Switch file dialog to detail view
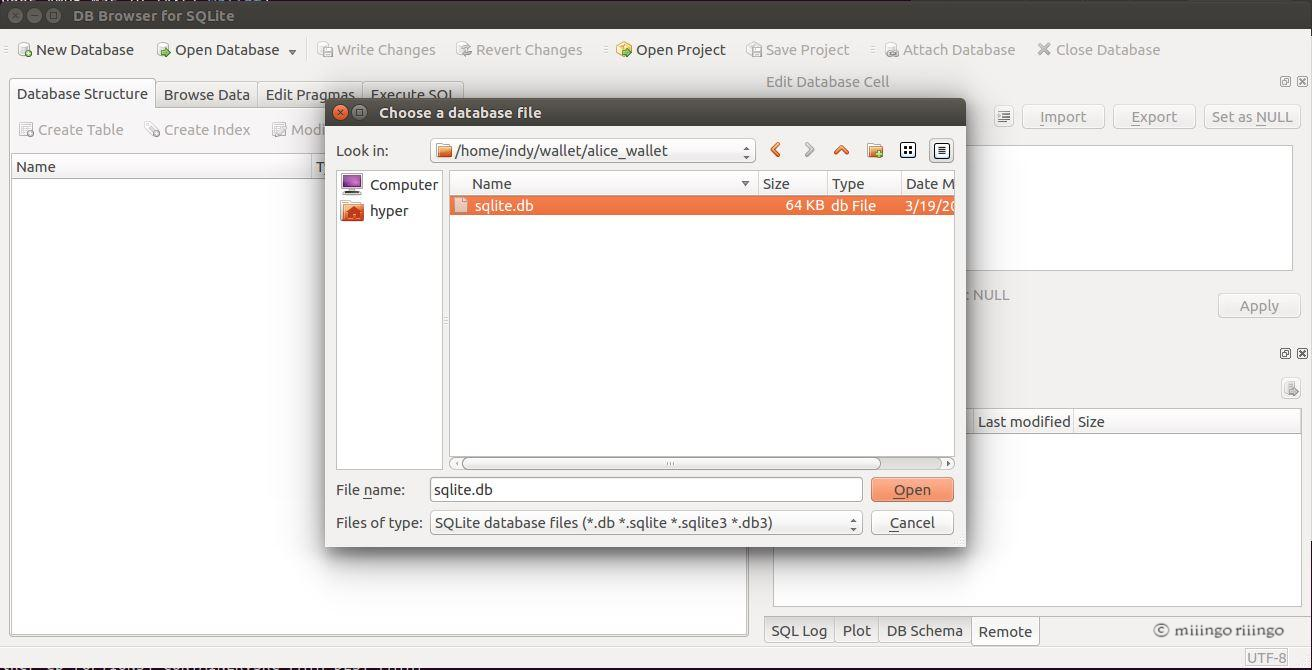Image resolution: width=1312 pixels, height=670 pixels. 941,150
